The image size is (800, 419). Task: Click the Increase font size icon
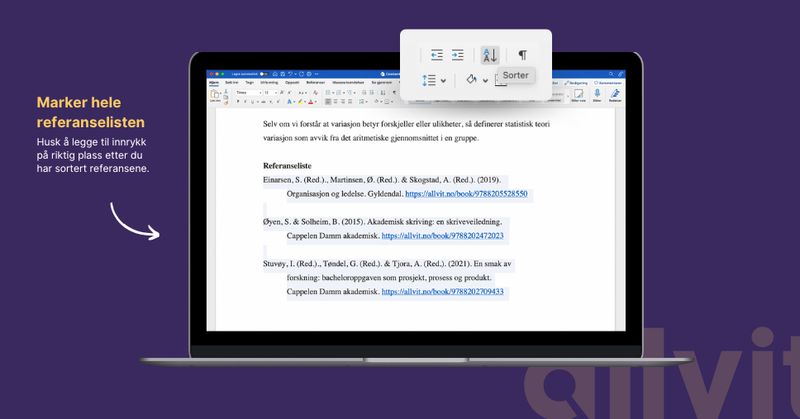(x=282, y=92)
